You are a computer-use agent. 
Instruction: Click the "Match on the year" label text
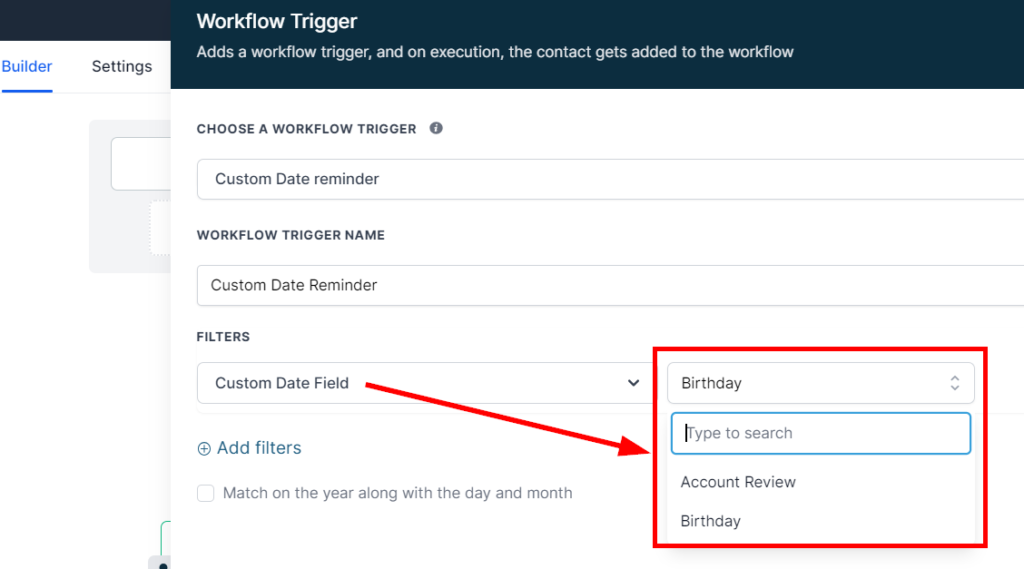pos(397,493)
